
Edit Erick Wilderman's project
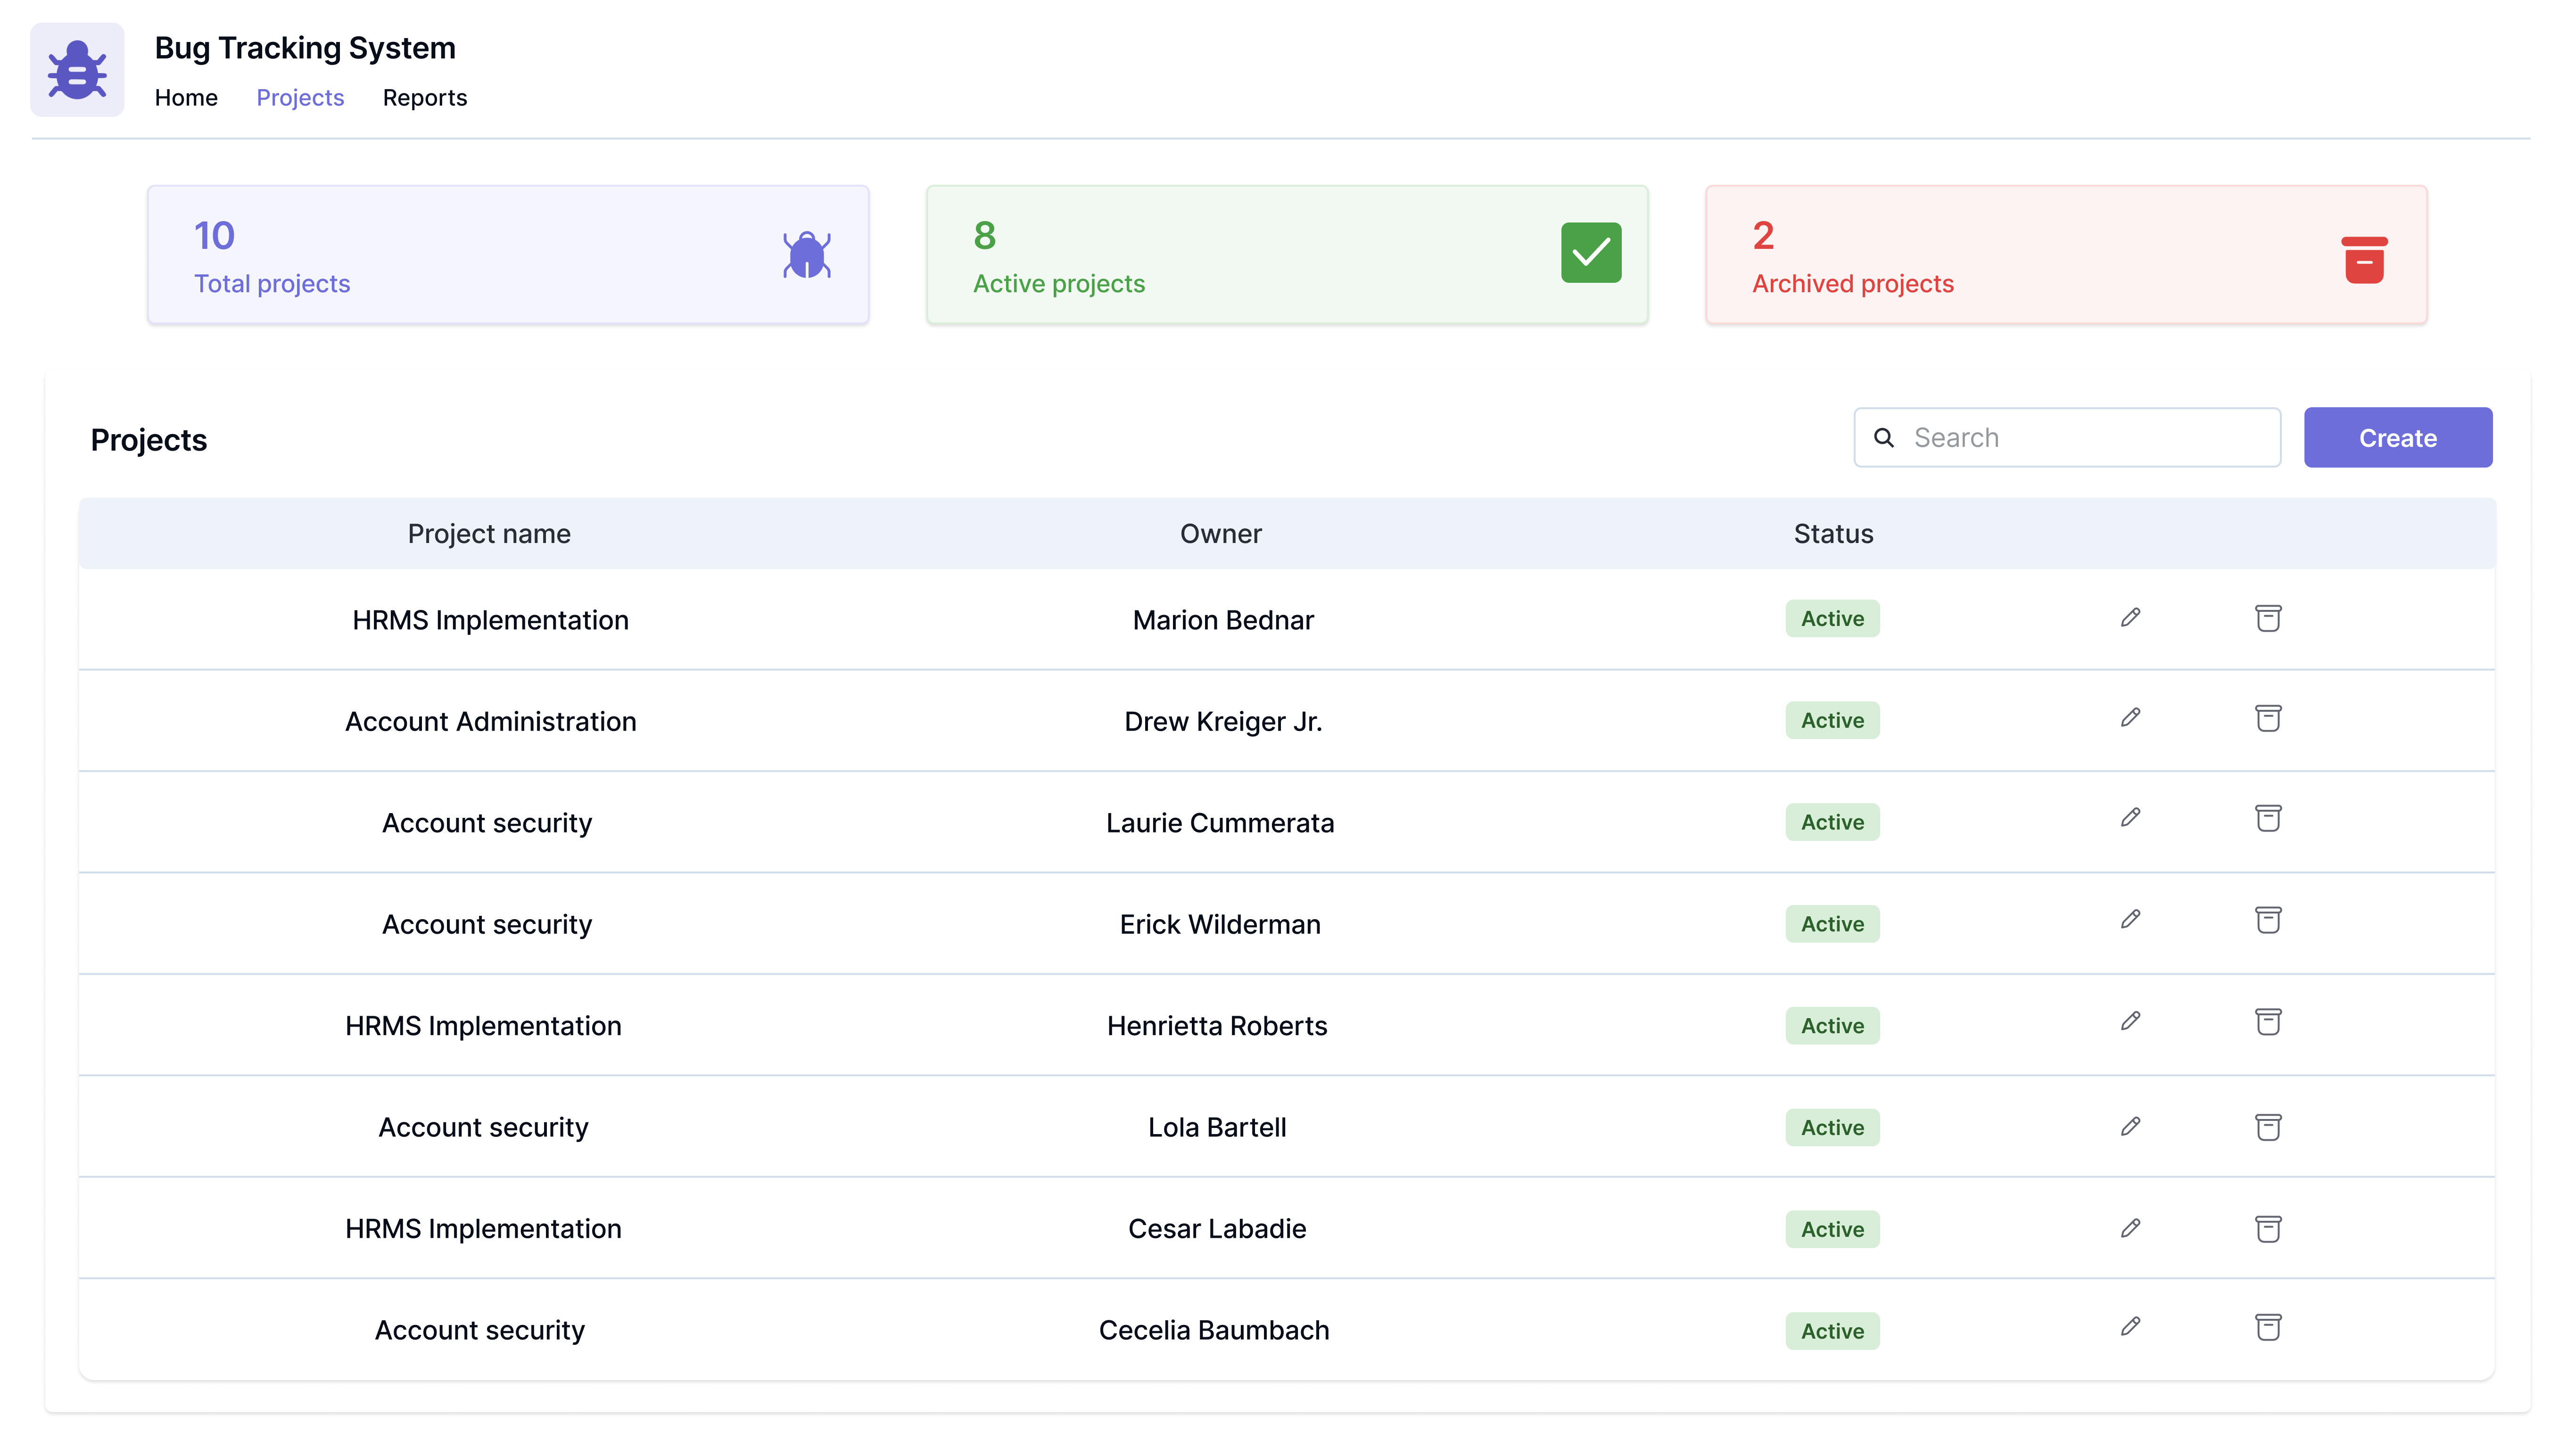[2130, 919]
